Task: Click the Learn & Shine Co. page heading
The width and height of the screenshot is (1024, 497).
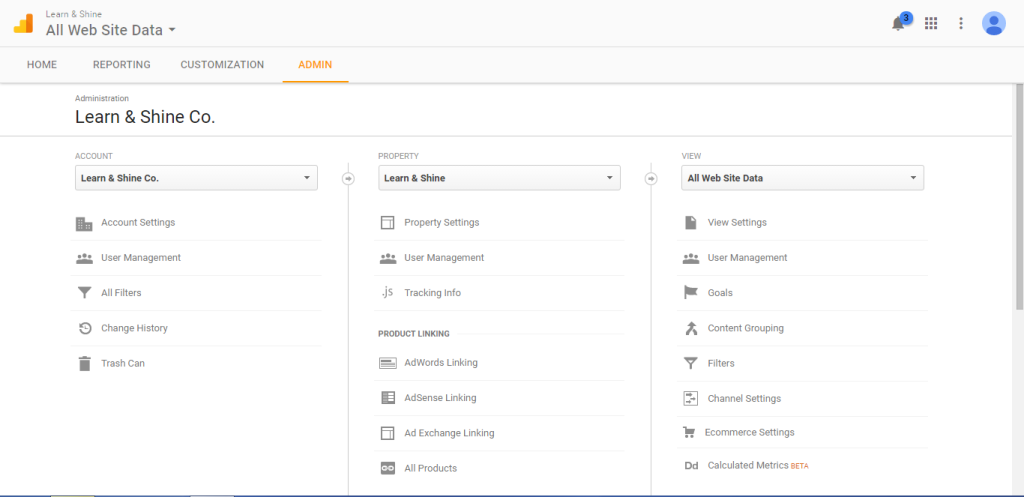Action: point(145,118)
